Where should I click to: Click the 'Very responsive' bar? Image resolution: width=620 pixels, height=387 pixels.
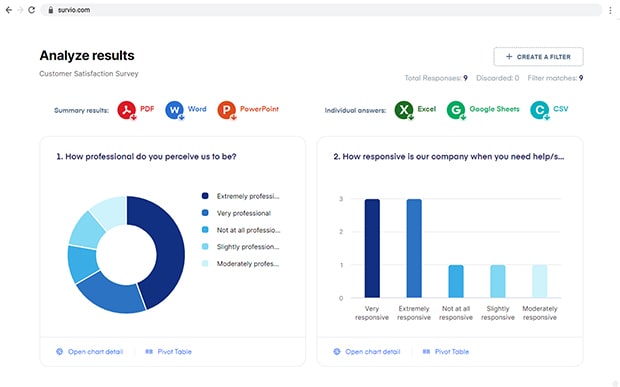[372, 248]
